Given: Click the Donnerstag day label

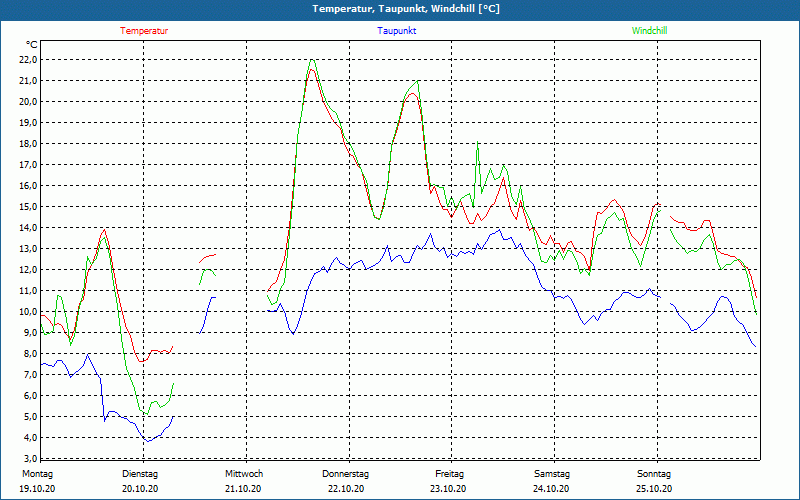Looking at the screenshot, I should tap(345, 474).
